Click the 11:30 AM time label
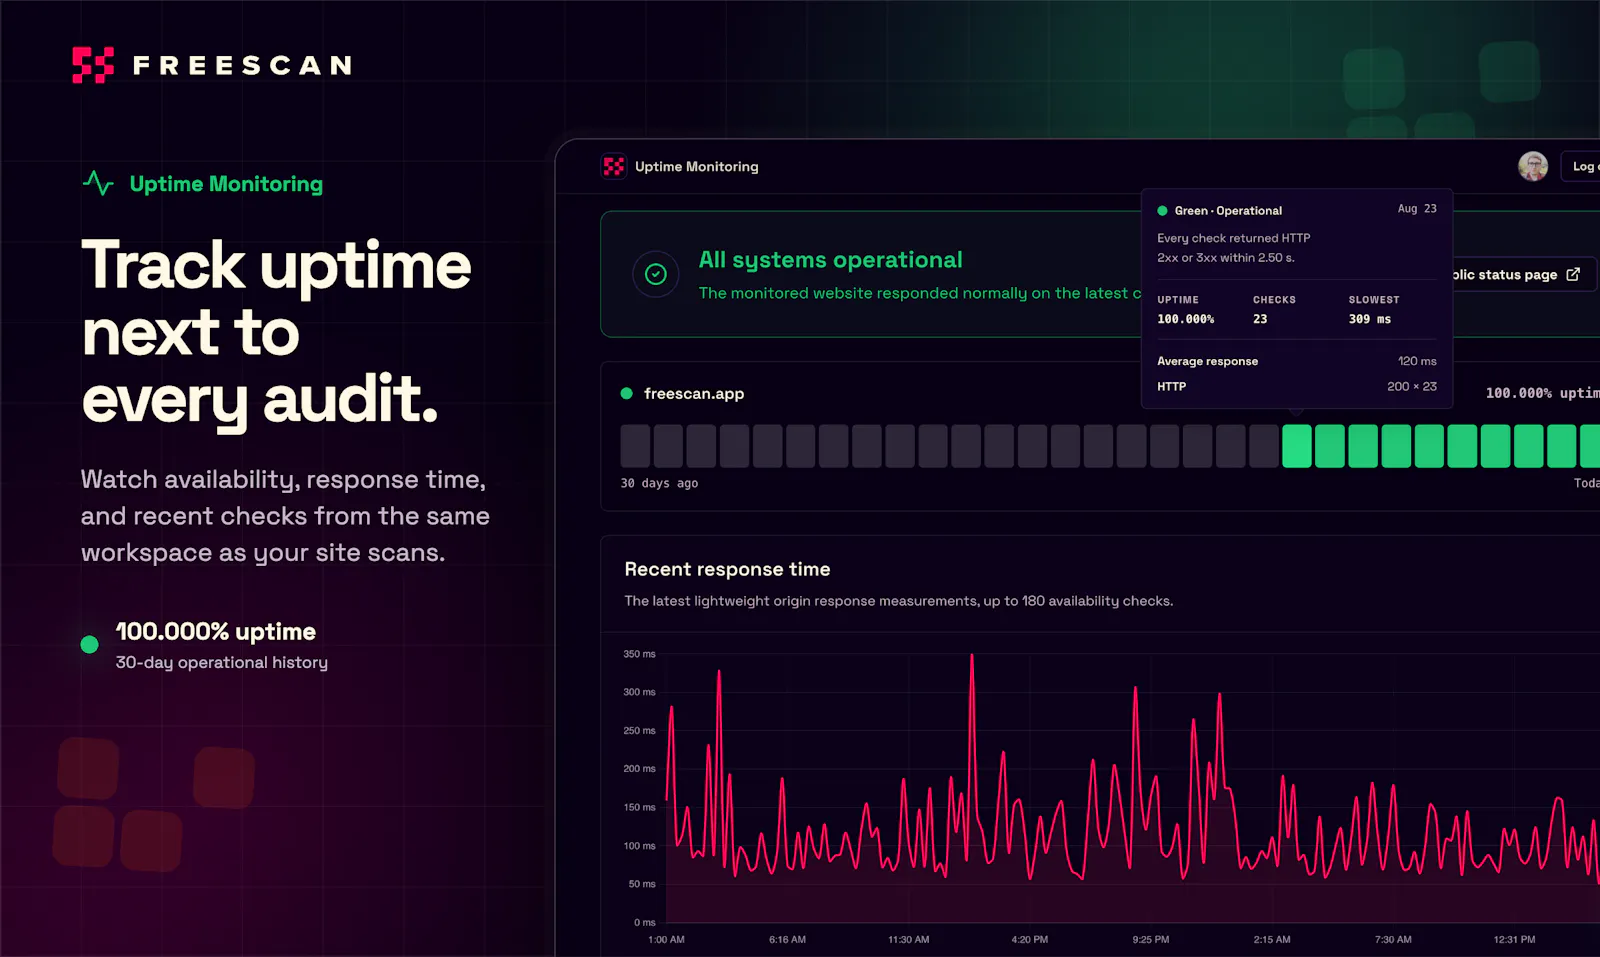 click(x=909, y=940)
